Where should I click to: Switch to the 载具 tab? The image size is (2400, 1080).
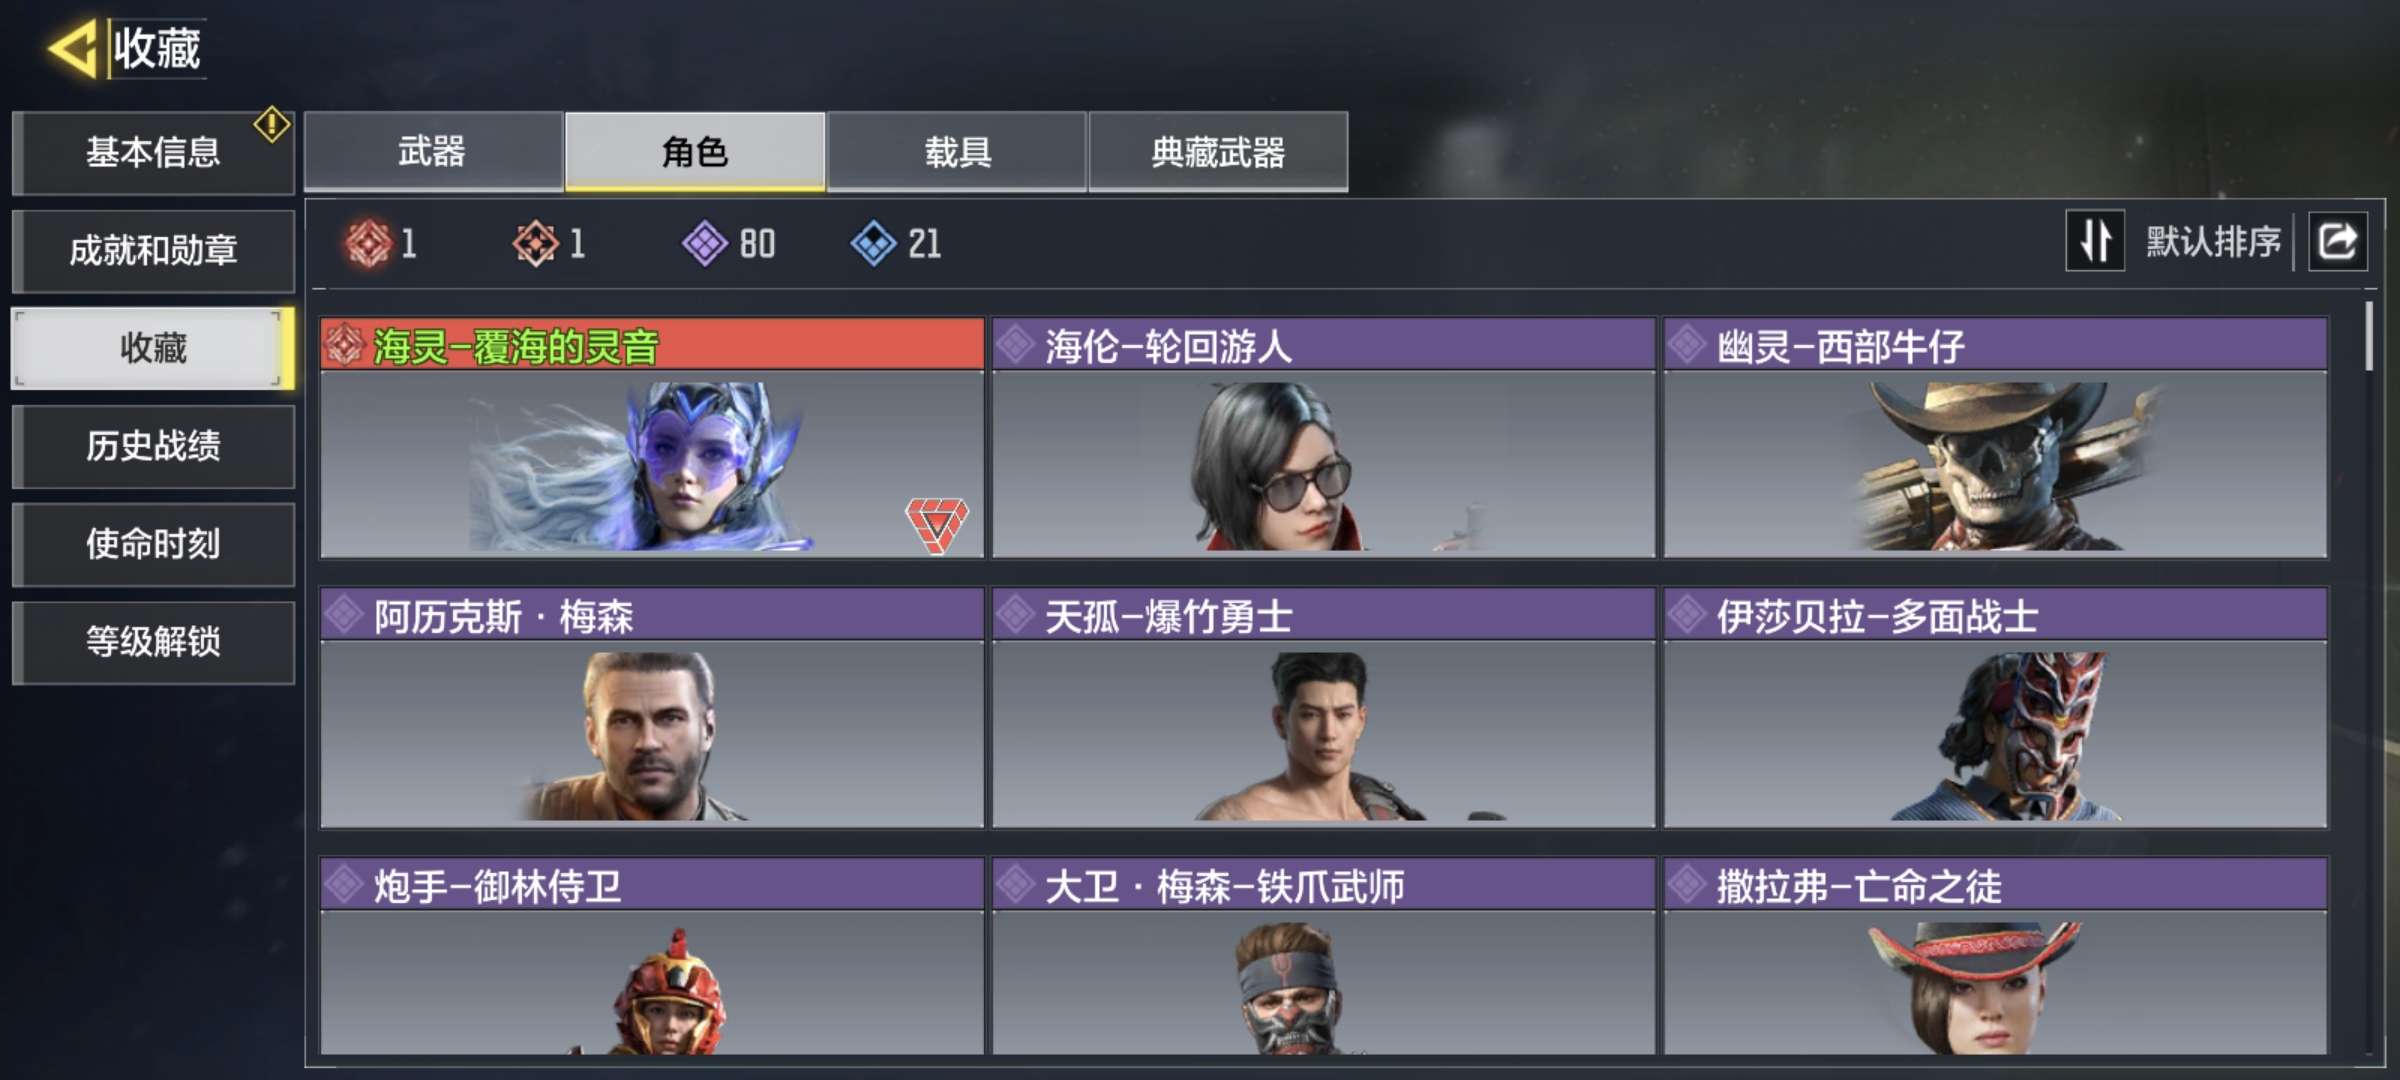coord(957,152)
